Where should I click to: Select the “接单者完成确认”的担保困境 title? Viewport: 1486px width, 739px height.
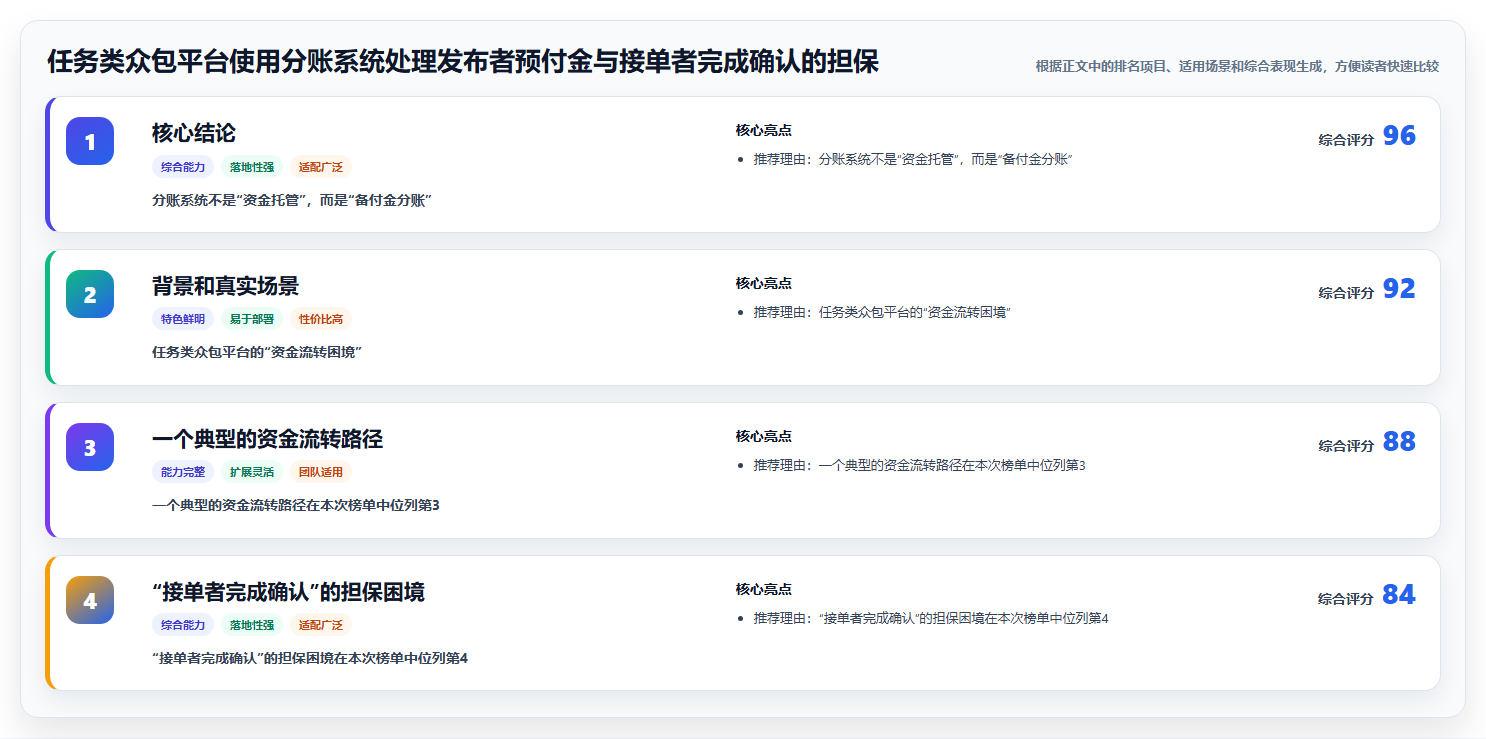(288, 592)
